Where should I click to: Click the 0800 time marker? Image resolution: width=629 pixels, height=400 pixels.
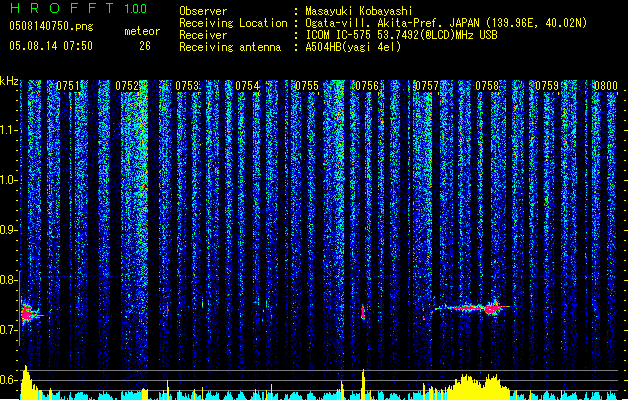coord(606,86)
